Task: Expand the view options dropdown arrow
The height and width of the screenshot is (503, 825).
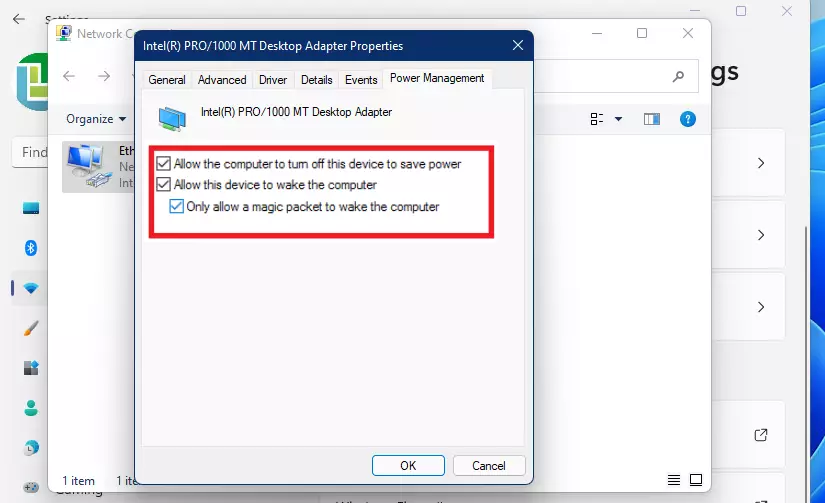Action: [619, 119]
